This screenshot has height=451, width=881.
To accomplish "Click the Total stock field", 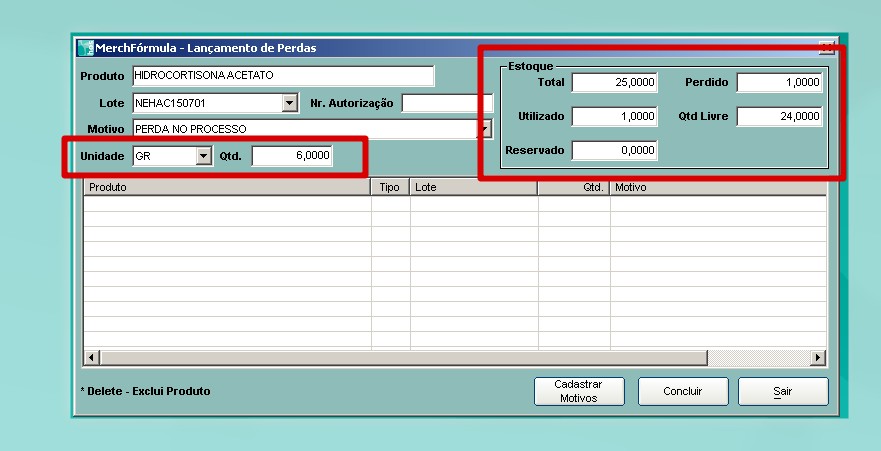I will pyautogui.click(x=614, y=82).
